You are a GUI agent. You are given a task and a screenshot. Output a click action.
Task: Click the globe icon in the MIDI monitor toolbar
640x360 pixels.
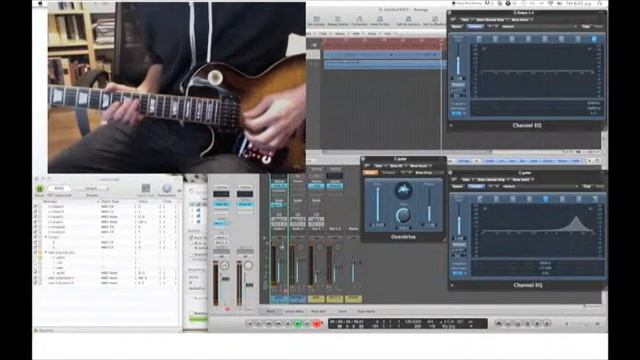(167, 188)
